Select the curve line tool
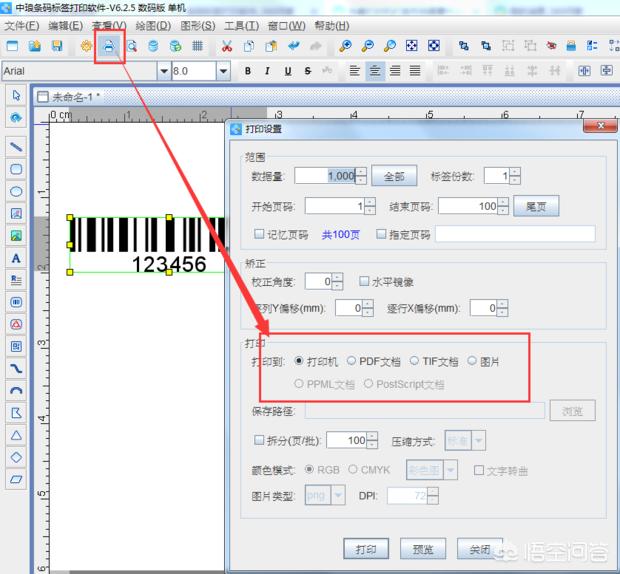Viewport: 620px width, 574px height. tap(16, 369)
